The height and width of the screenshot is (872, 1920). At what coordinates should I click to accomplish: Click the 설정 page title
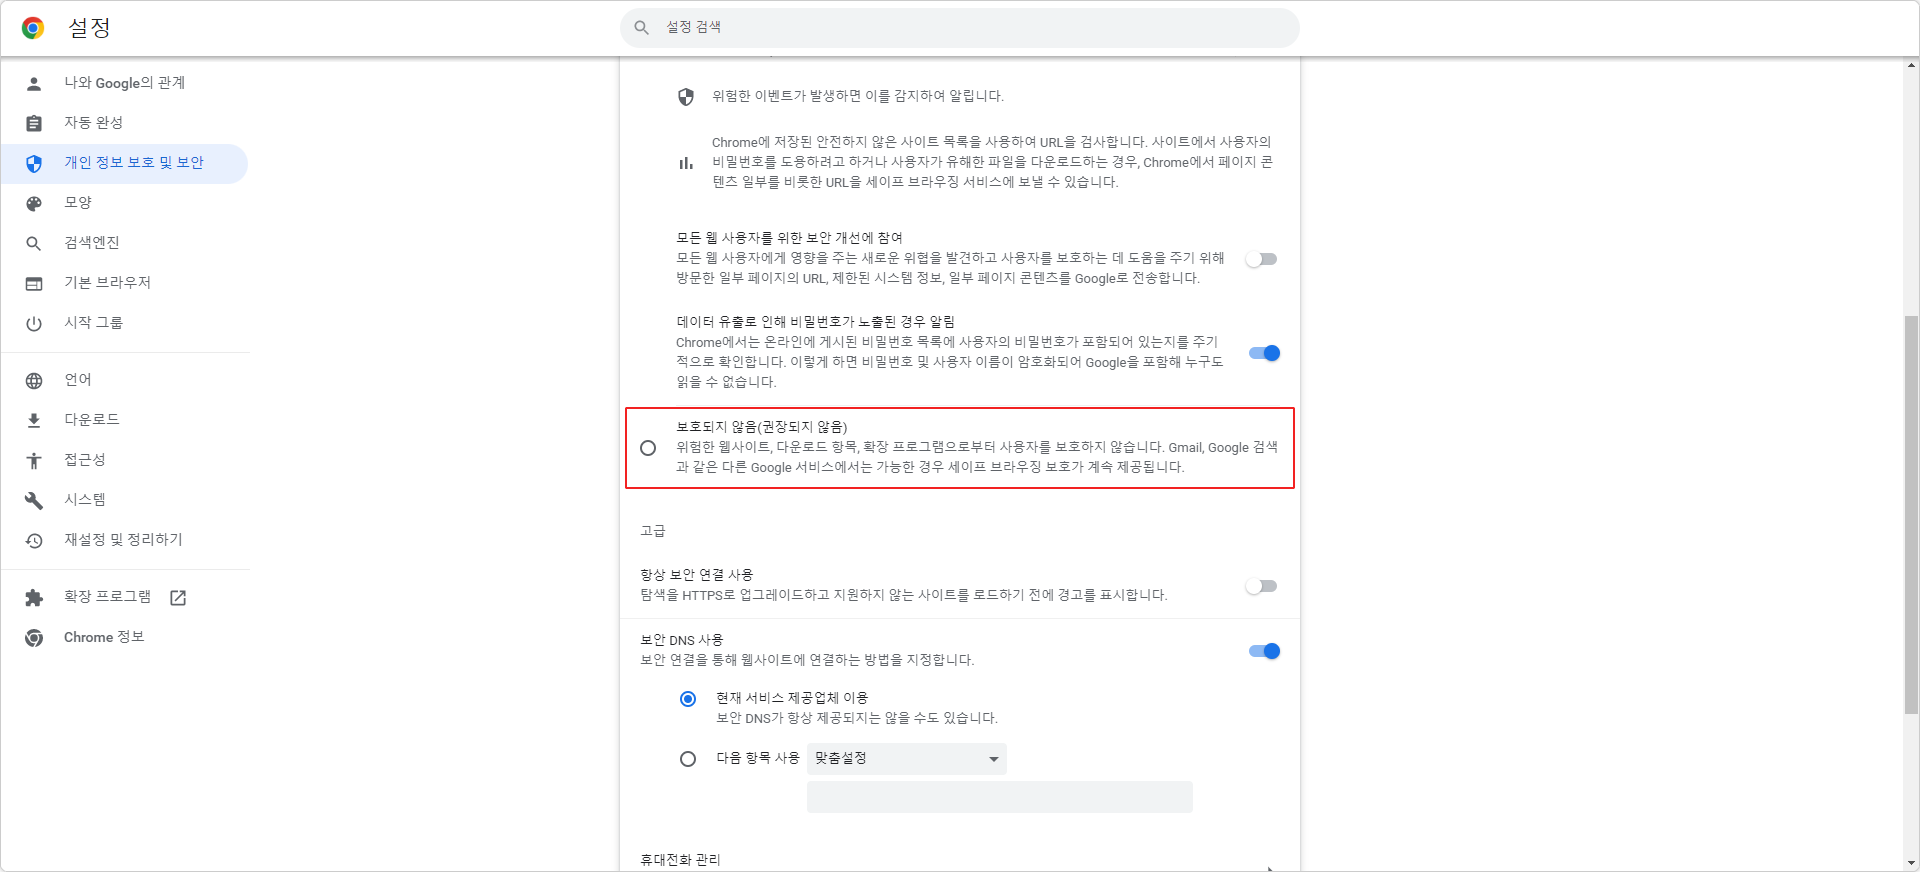point(89,28)
